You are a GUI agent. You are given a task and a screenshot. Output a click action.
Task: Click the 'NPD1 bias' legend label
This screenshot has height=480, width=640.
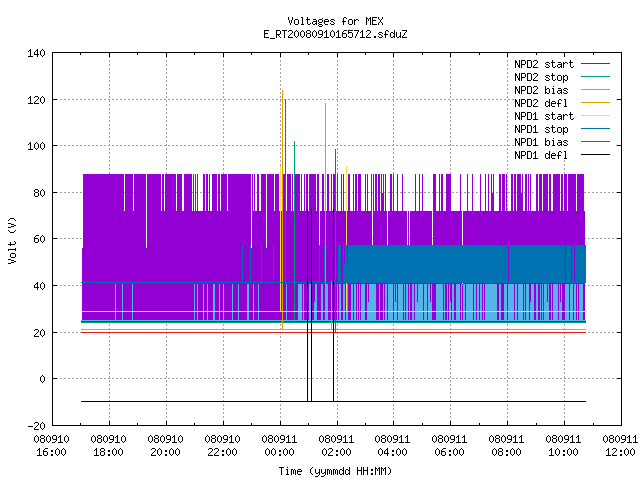coord(541,142)
